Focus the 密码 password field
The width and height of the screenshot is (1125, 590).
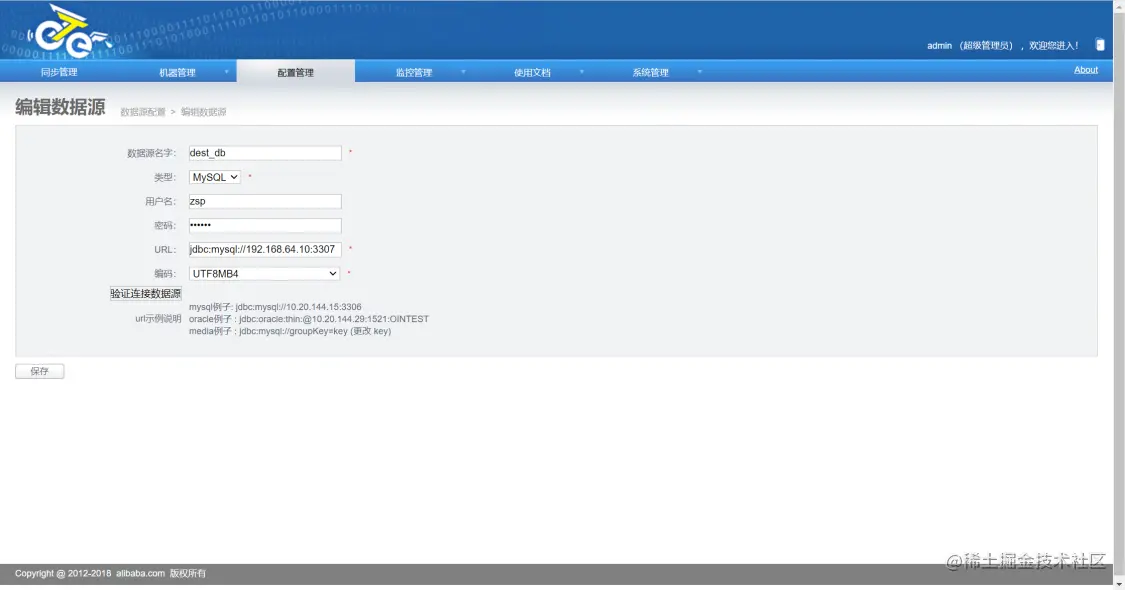click(x=265, y=225)
